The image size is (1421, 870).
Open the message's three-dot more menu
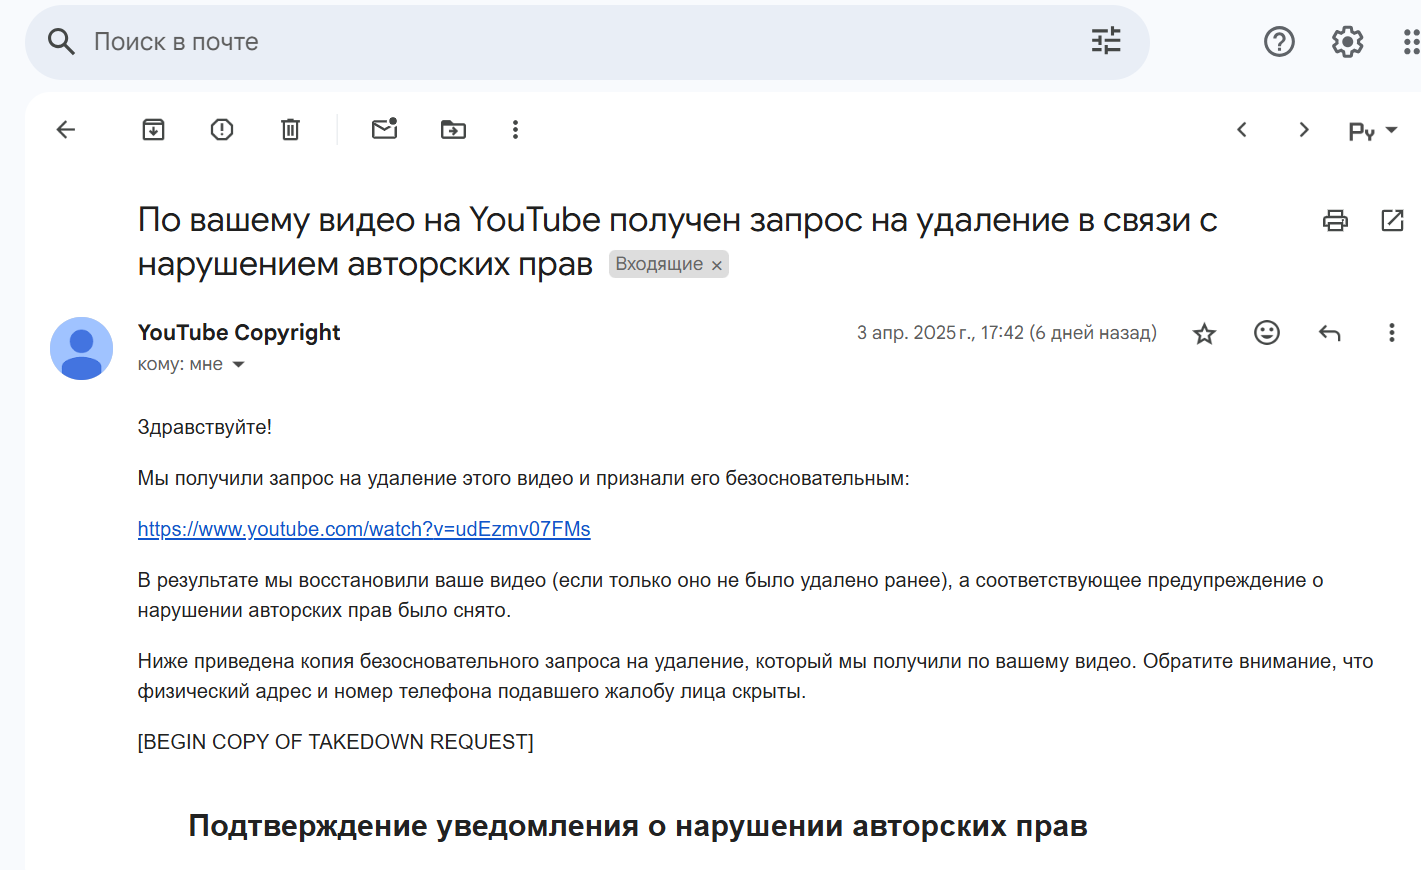(x=1391, y=333)
